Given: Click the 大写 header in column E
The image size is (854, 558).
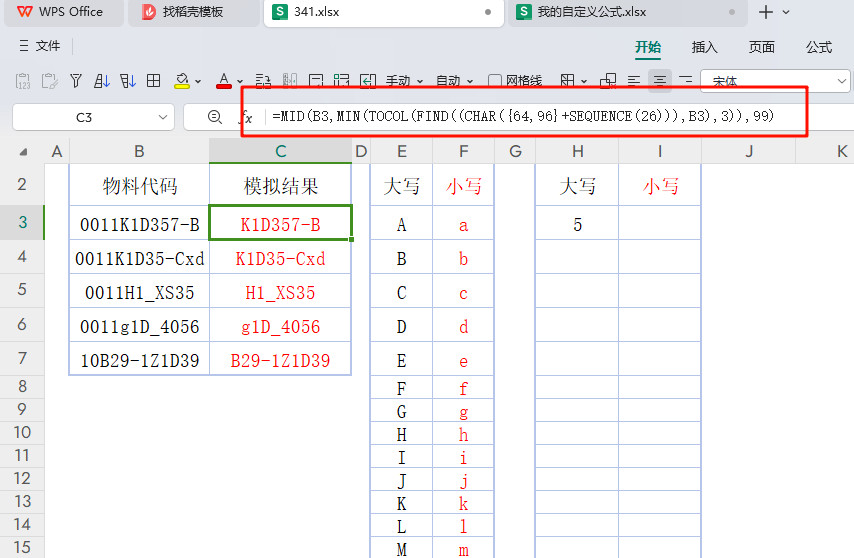Looking at the screenshot, I should pyautogui.click(x=402, y=186).
